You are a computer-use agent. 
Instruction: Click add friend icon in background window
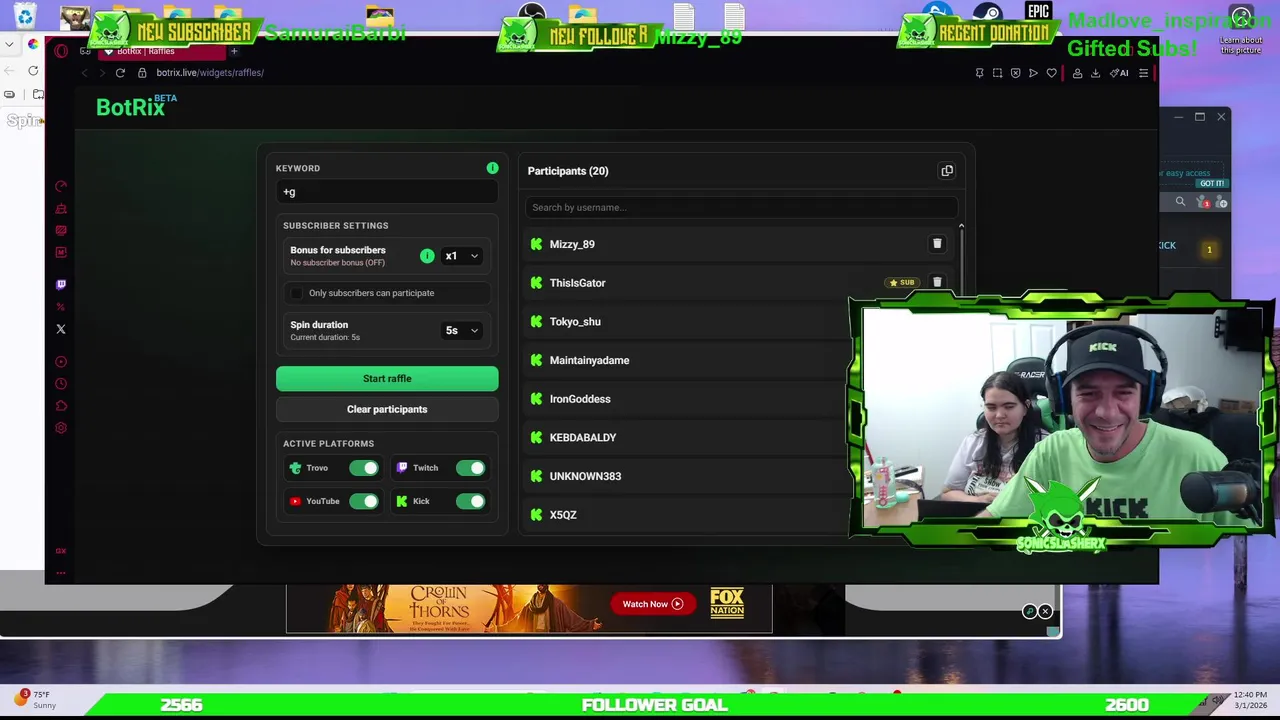(x=1221, y=202)
